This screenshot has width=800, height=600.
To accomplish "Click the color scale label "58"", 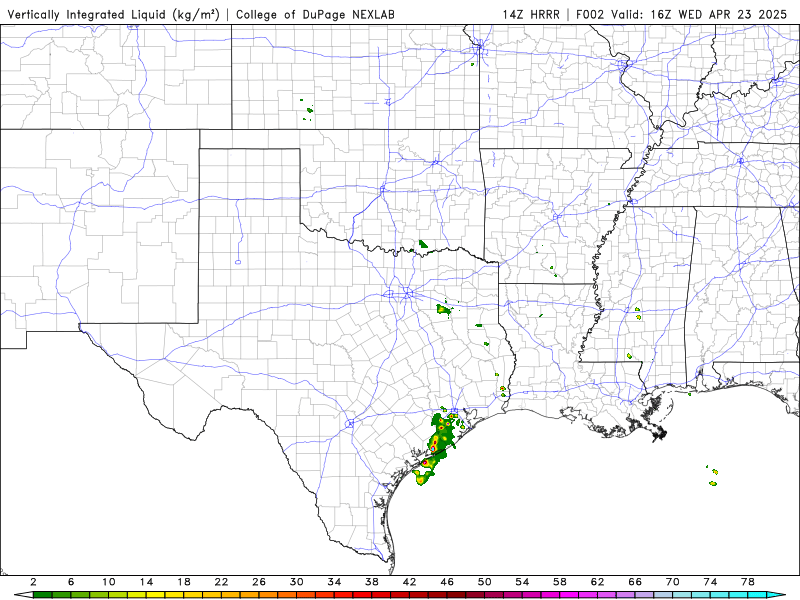I will 560,582.
